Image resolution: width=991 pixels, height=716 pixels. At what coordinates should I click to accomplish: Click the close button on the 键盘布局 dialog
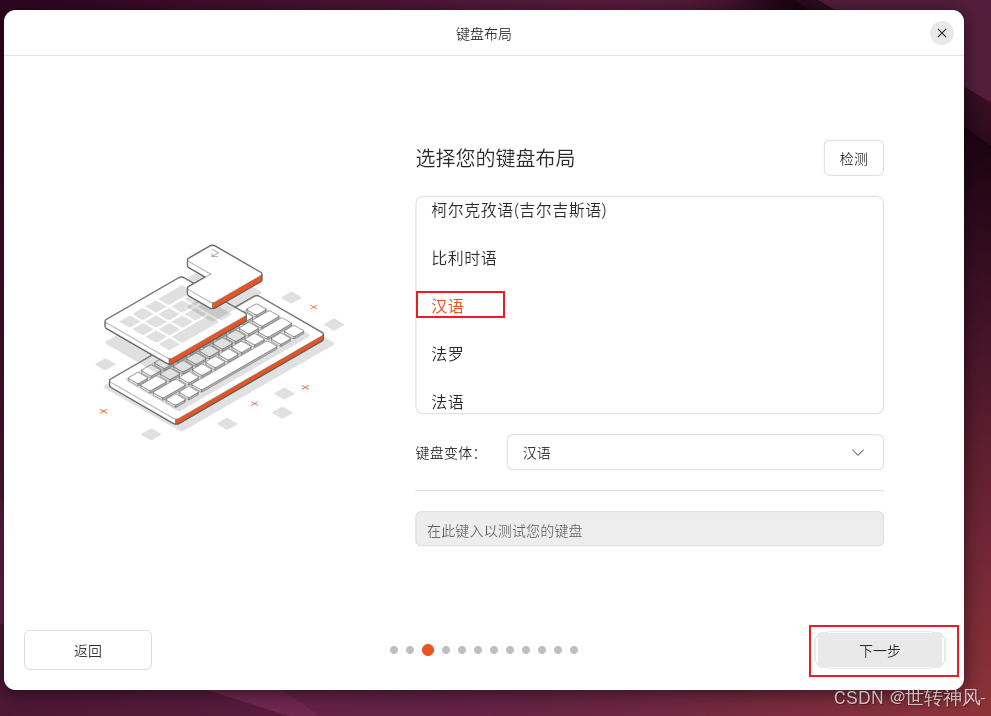click(941, 32)
